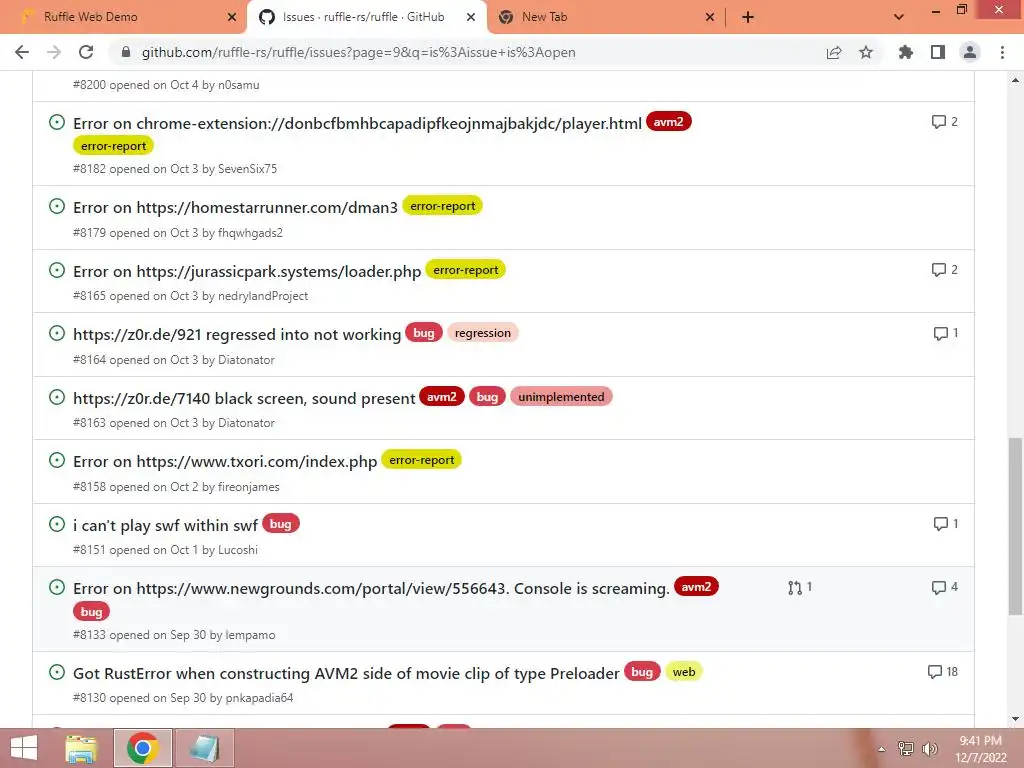Image resolution: width=1024 pixels, height=768 pixels.
Task: Click the address bar URL
Action: (359, 52)
